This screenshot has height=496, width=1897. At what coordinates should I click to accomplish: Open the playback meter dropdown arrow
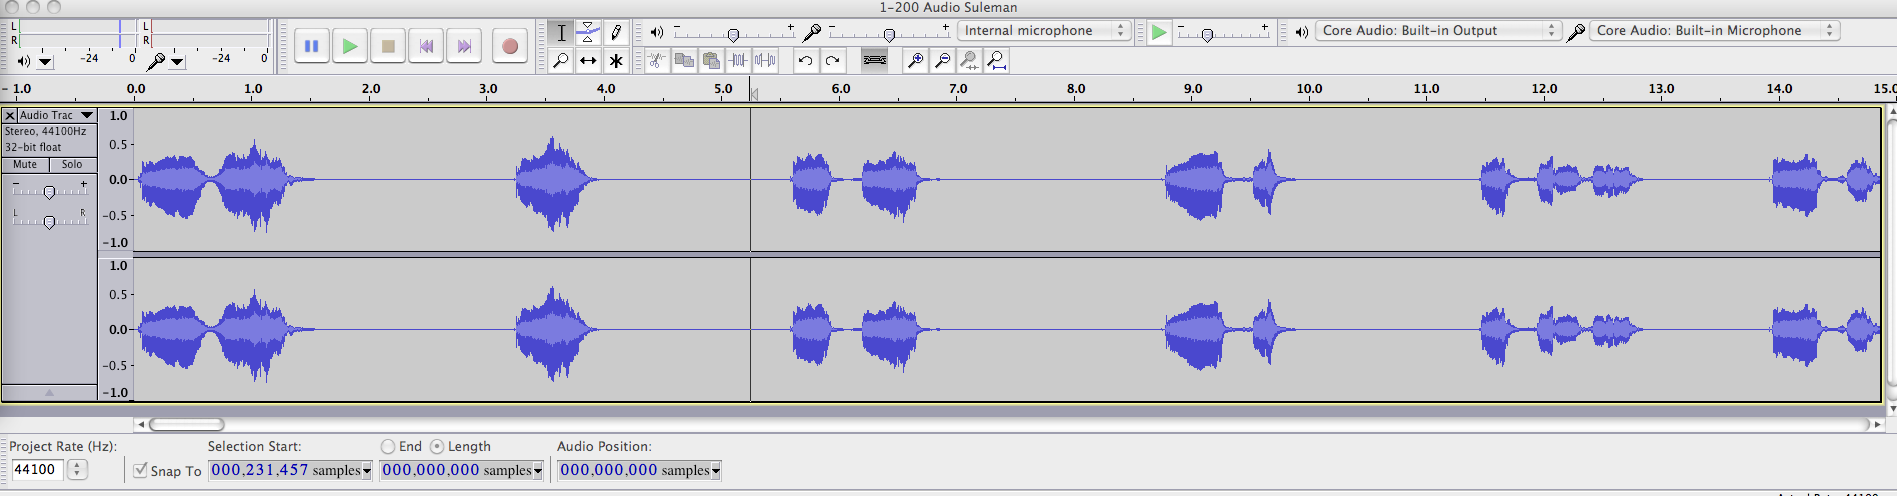(45, 62)
